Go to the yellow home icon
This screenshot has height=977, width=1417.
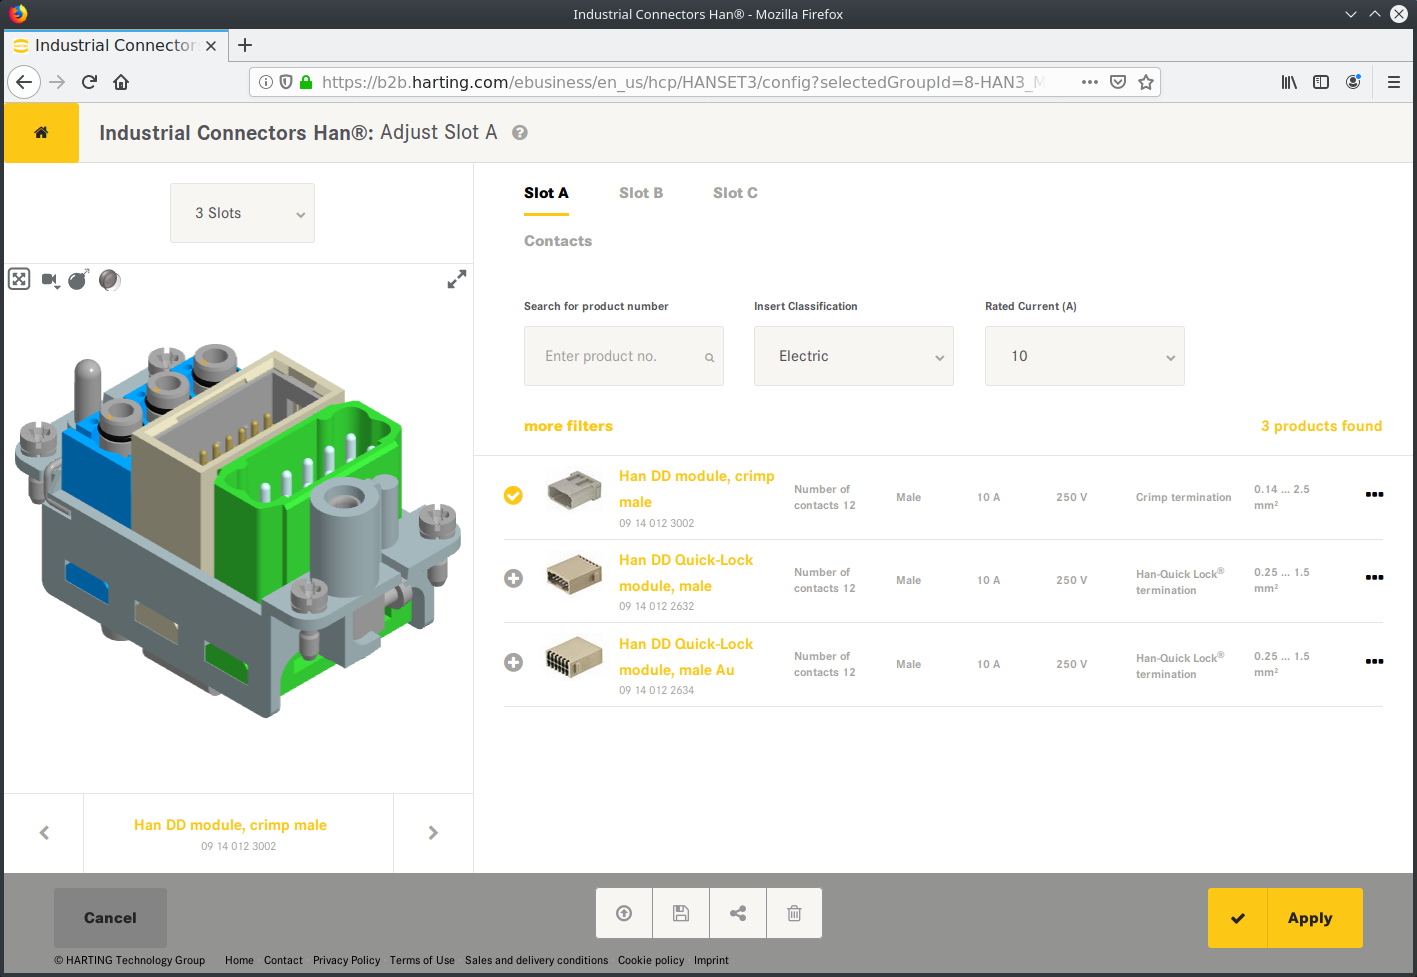tap(41, 132)
